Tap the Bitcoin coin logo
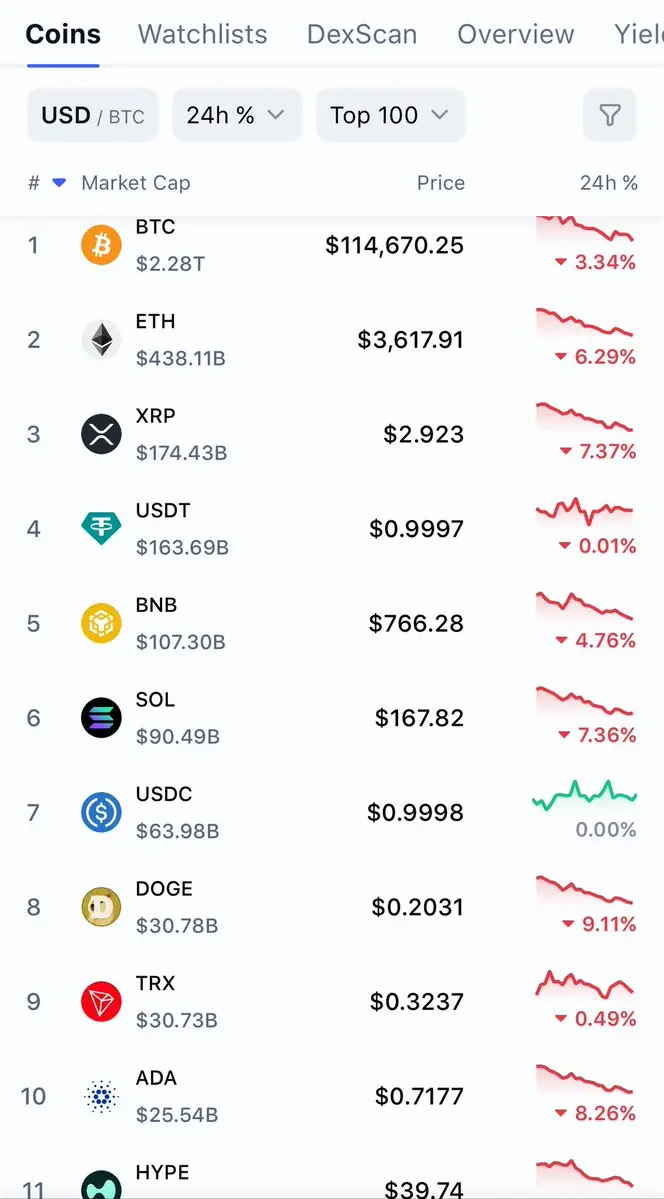This screenshot has width=664, height=1199. (x=101, y=245)
